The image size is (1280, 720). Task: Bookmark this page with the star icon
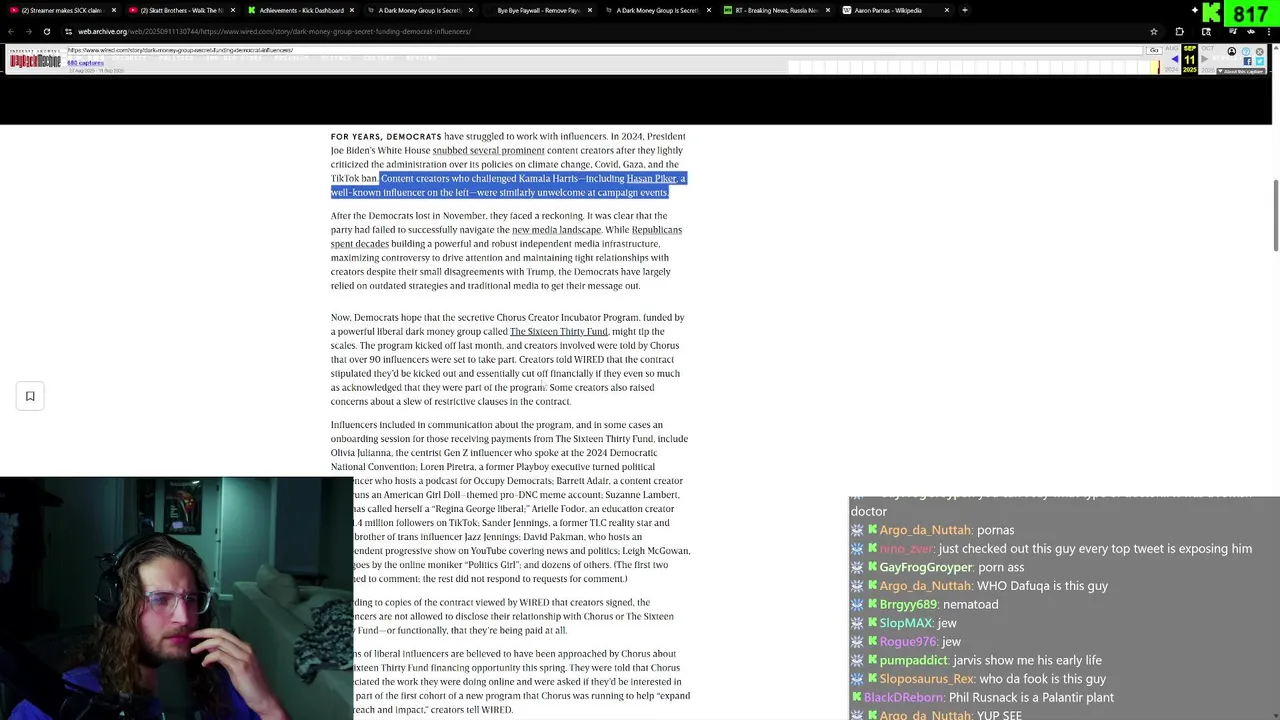1153,31
